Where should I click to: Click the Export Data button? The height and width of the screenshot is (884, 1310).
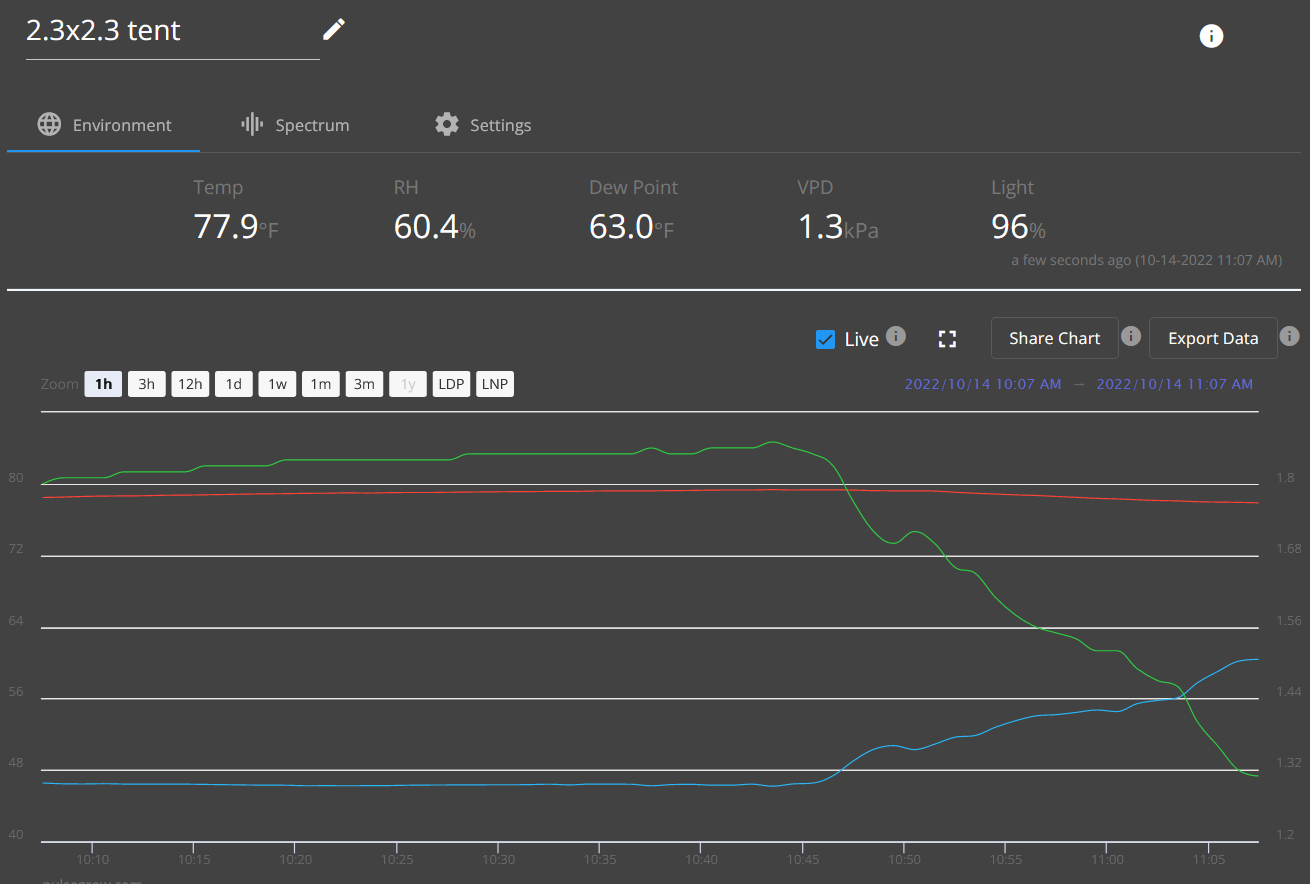tap(1213, 338)
